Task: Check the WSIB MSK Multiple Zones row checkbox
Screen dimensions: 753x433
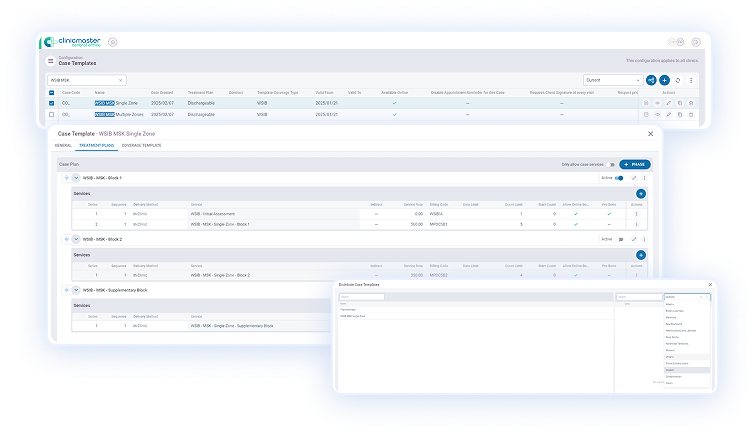Action: (52, 114)
